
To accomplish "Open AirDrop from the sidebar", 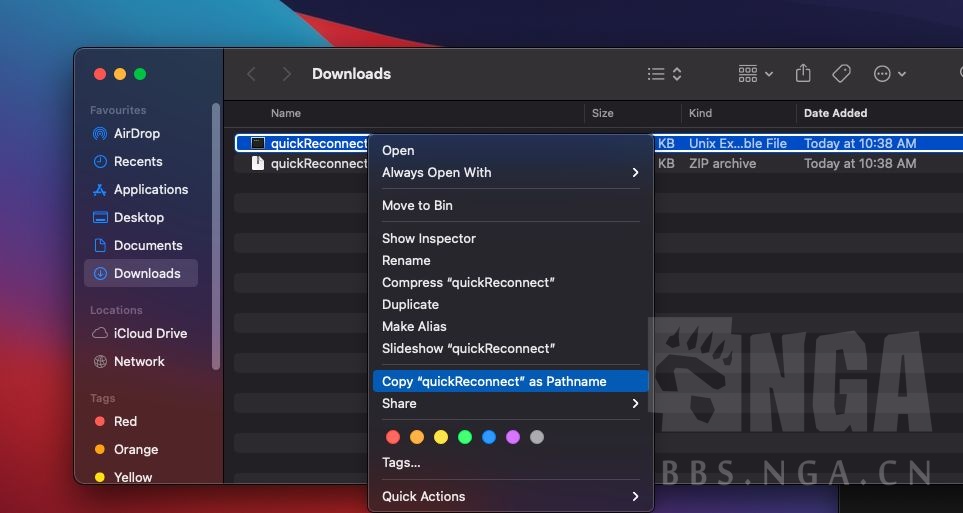I will click(x=136, y=133).
